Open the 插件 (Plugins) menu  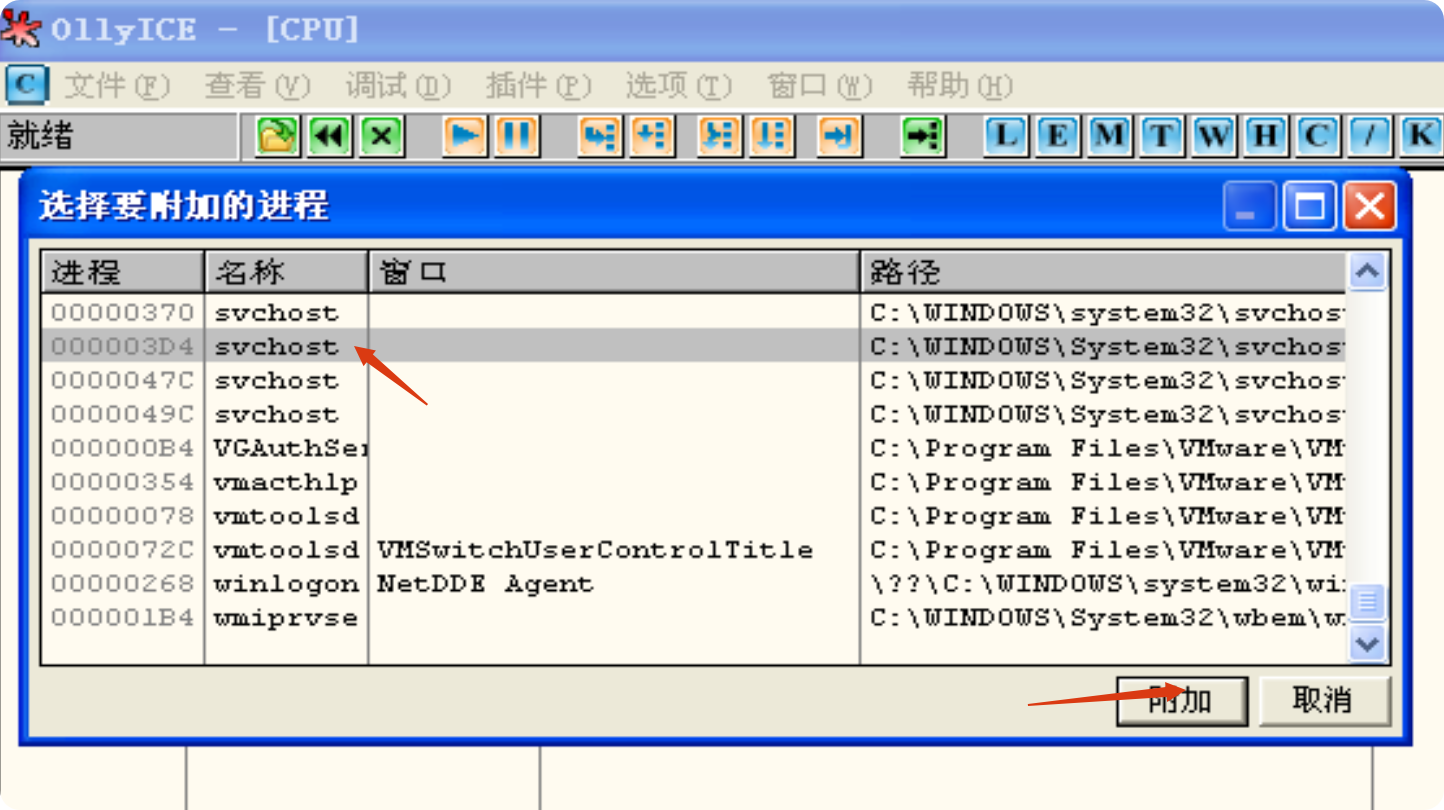coord(538,86)
